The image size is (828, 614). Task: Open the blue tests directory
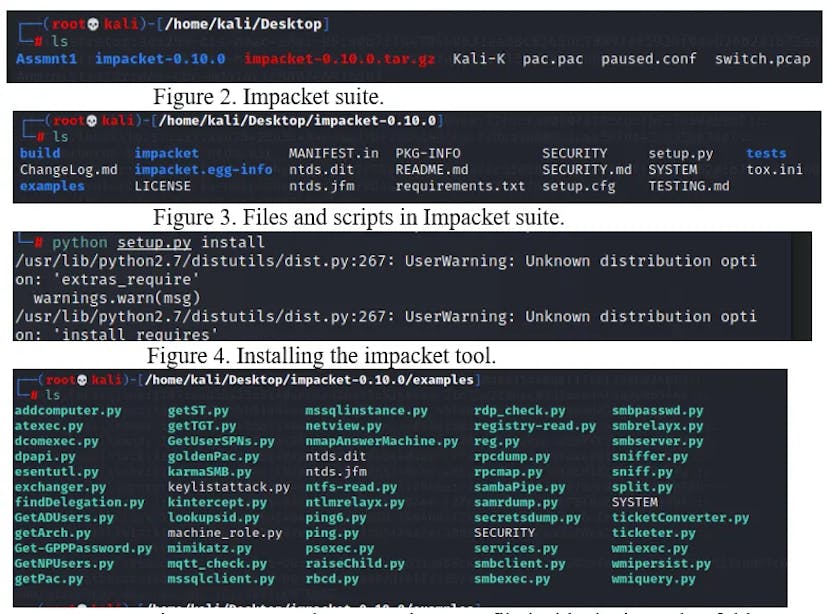tap(766, 153)
